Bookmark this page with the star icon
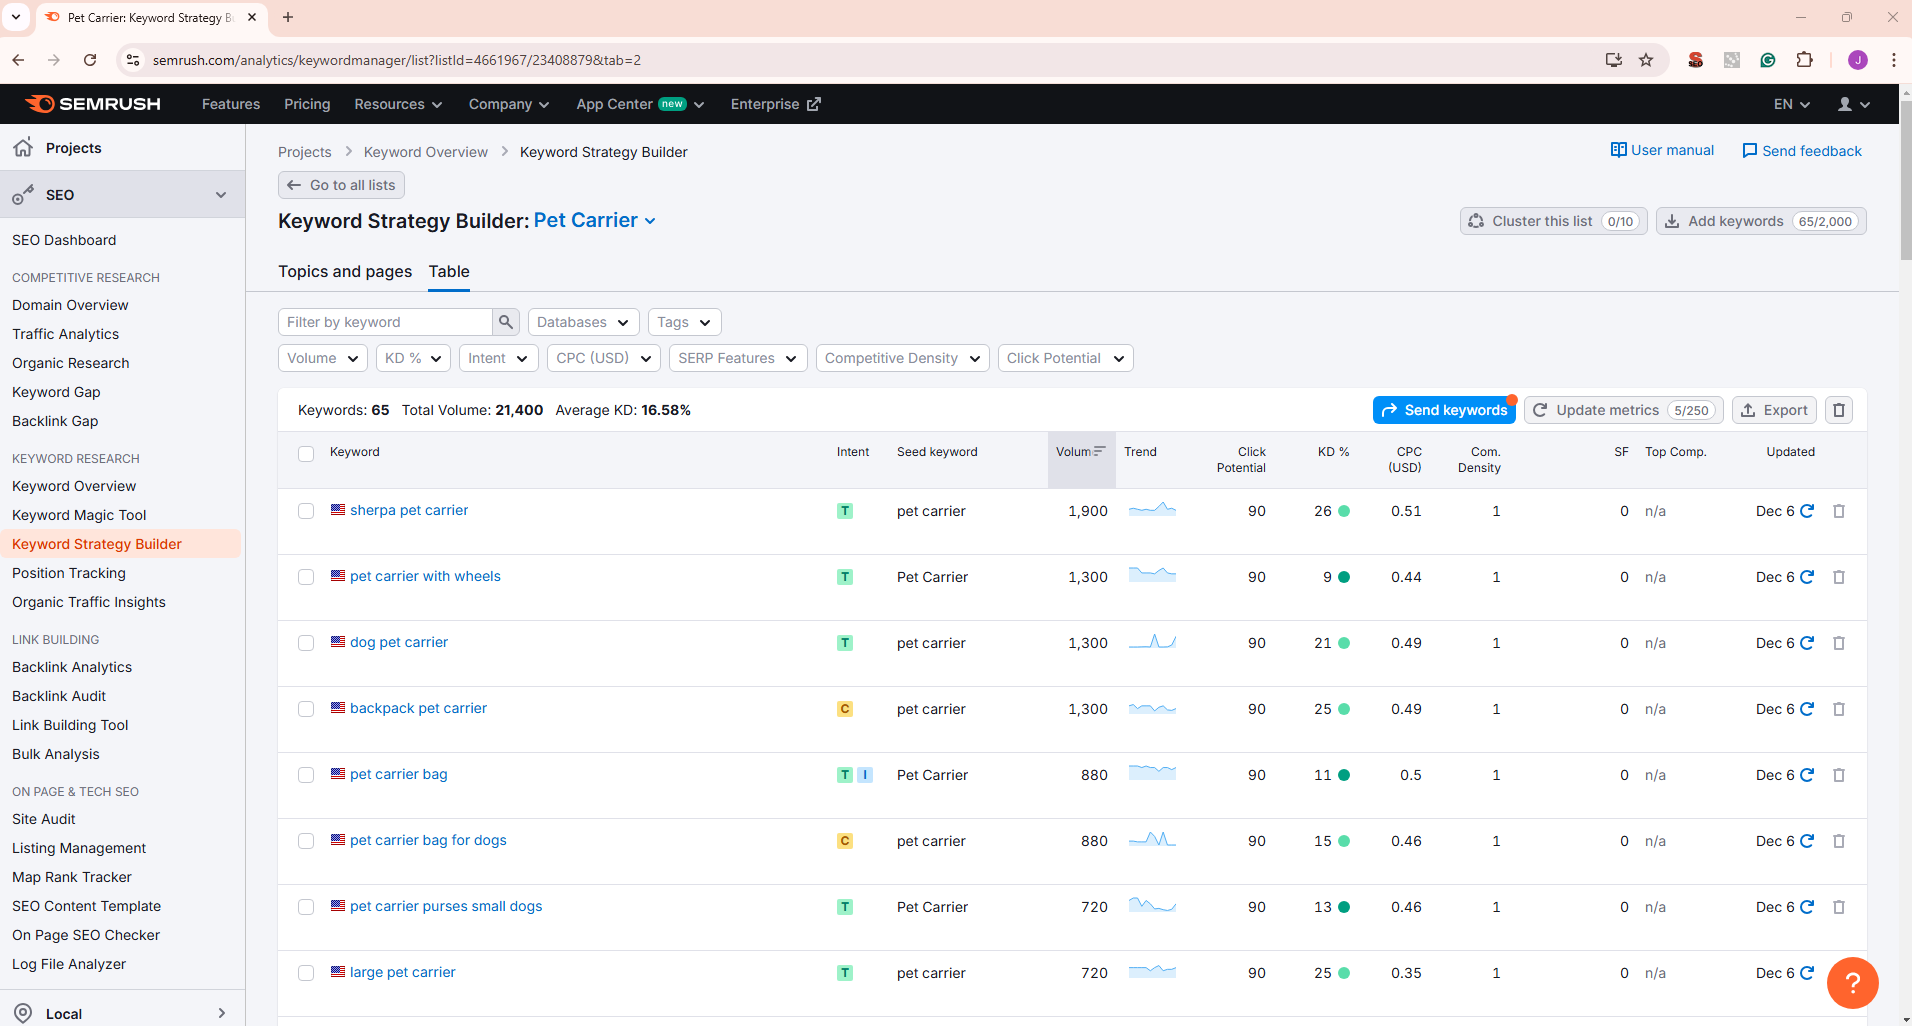Image resolution: width=1912 pixels, height=1026 pixels. click(1646, 60)
